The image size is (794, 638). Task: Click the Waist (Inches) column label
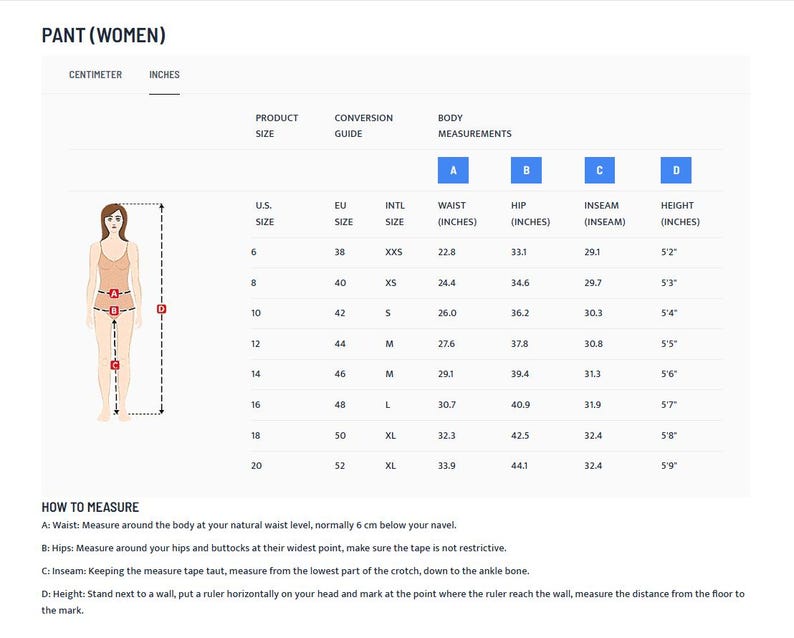457,214
